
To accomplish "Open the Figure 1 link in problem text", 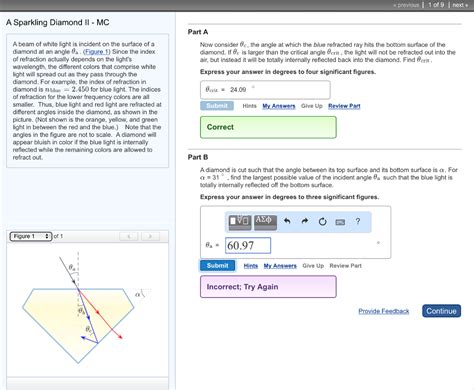I will (x=96, y=52).
